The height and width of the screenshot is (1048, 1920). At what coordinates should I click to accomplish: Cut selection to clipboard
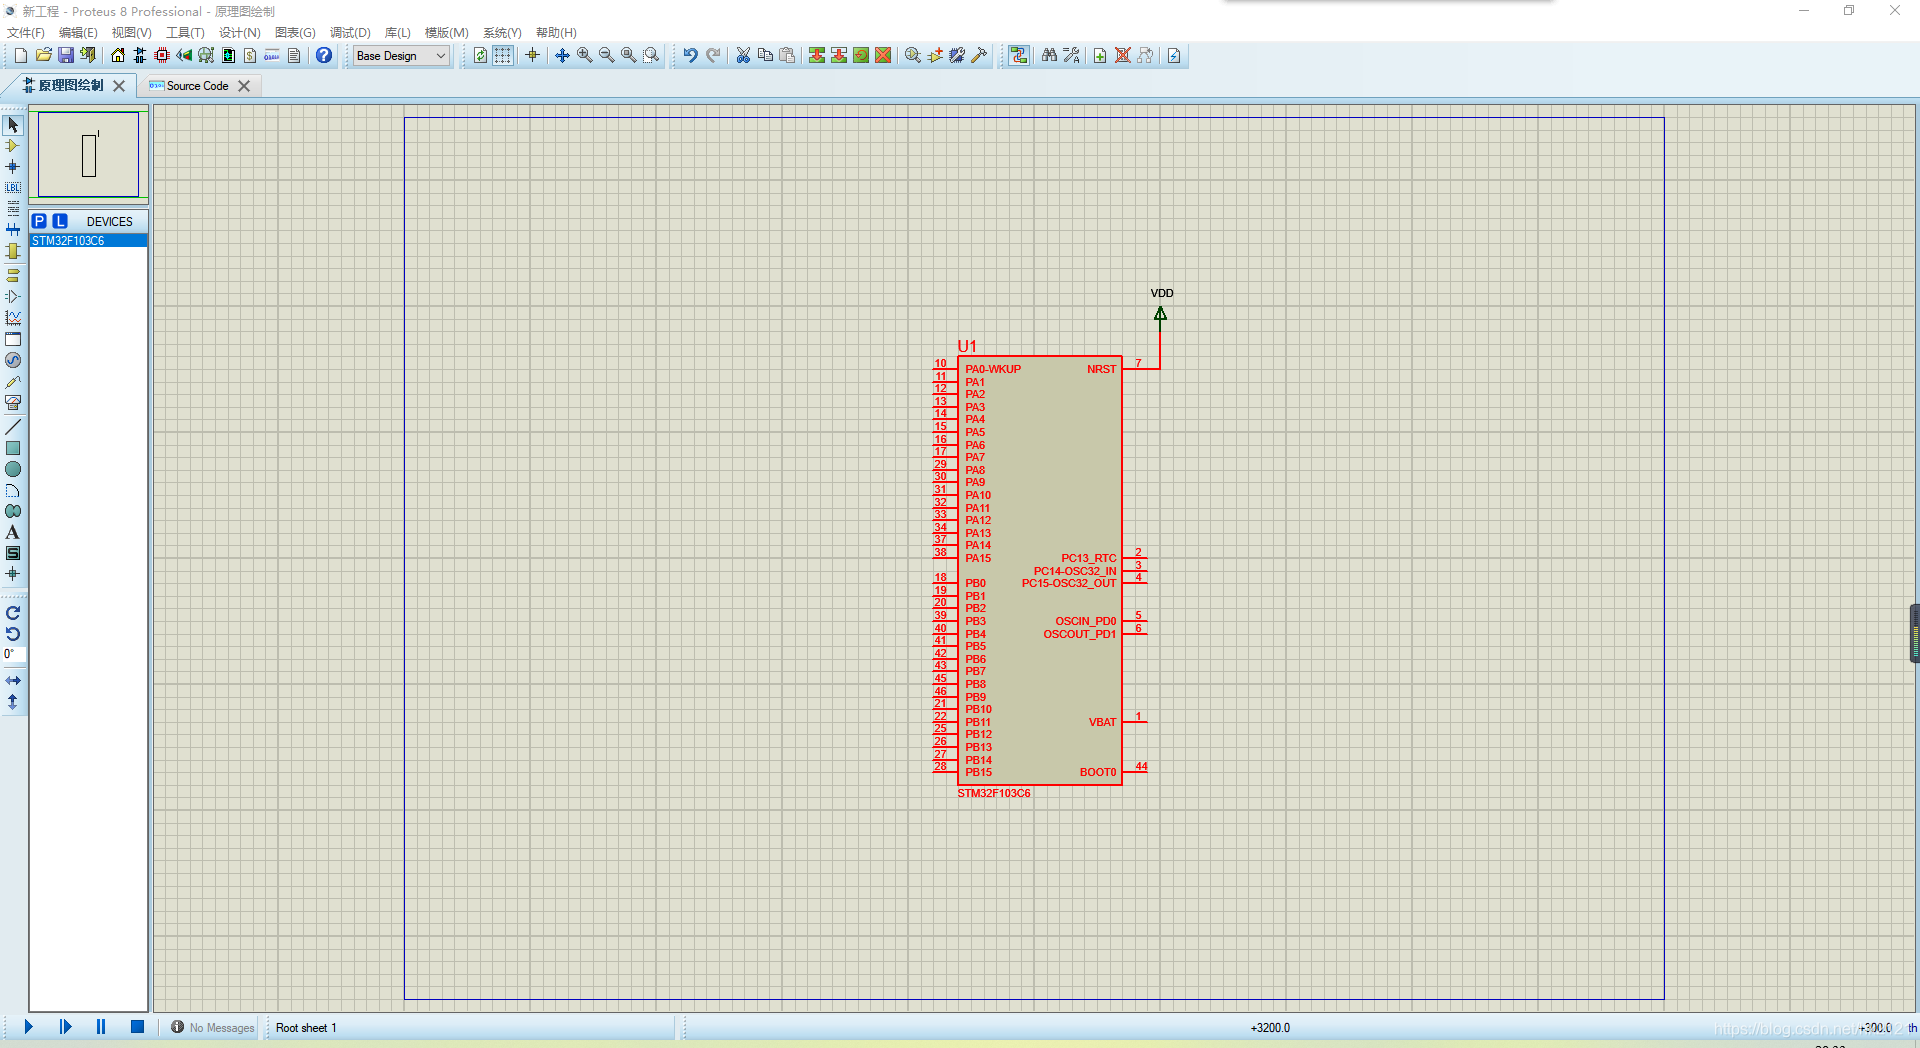pos(743,56)
